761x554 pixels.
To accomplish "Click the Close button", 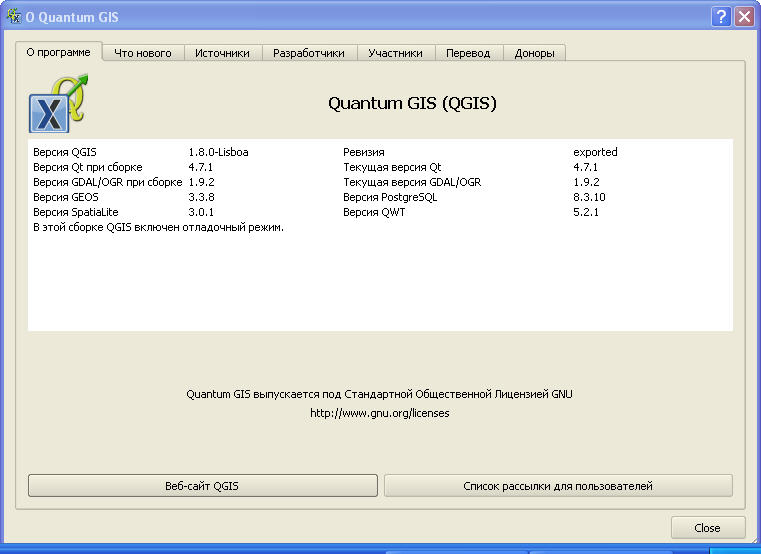I will (708, 528).
